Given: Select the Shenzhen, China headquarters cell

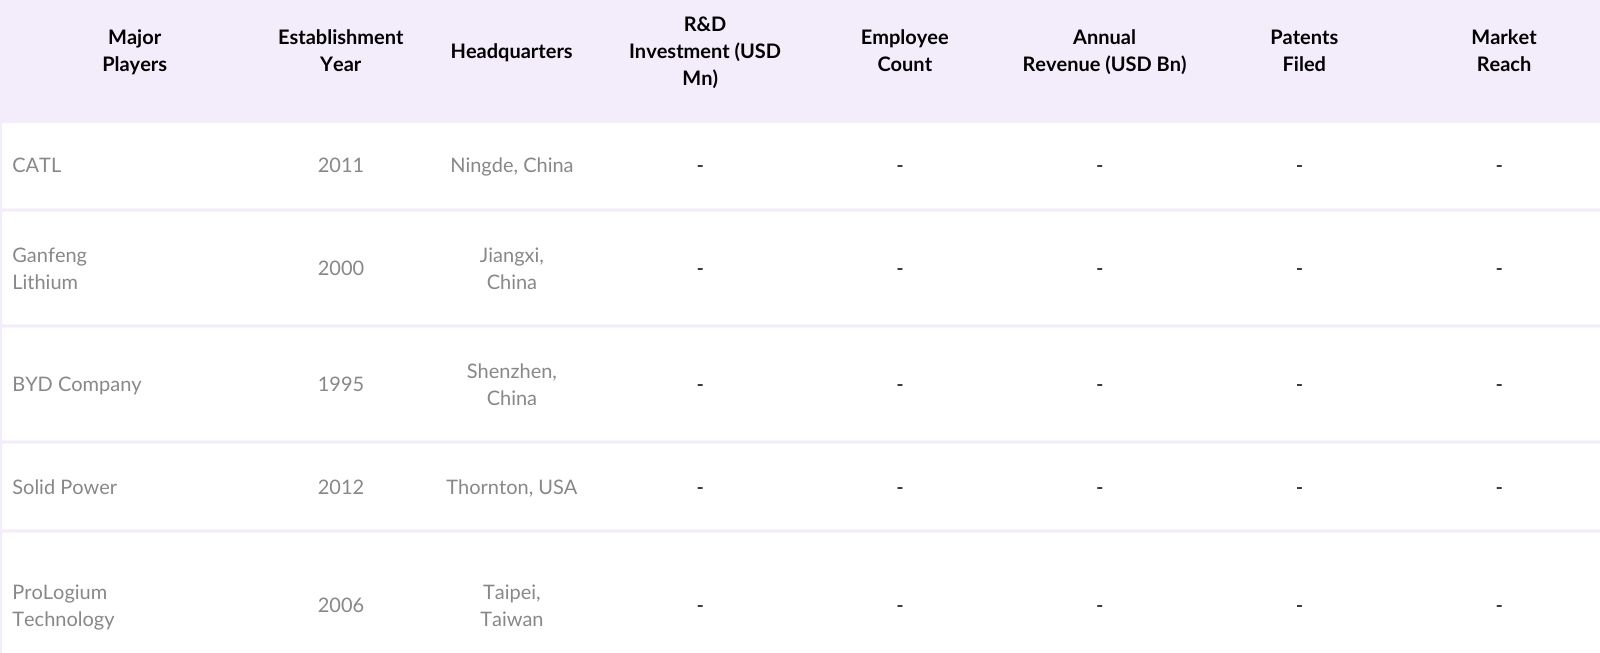Looking at the screenshot, I should tap(511, 384).
